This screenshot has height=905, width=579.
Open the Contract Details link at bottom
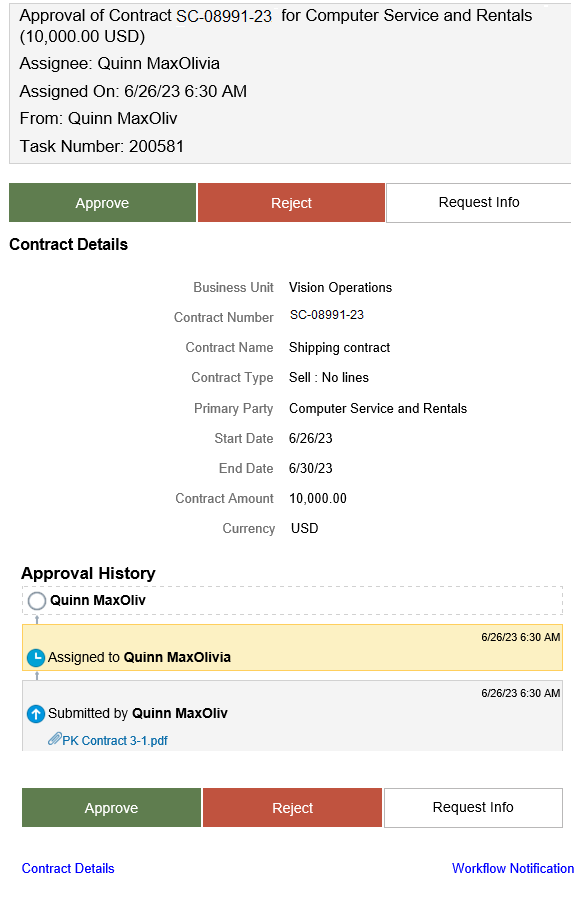coord(68,868)
